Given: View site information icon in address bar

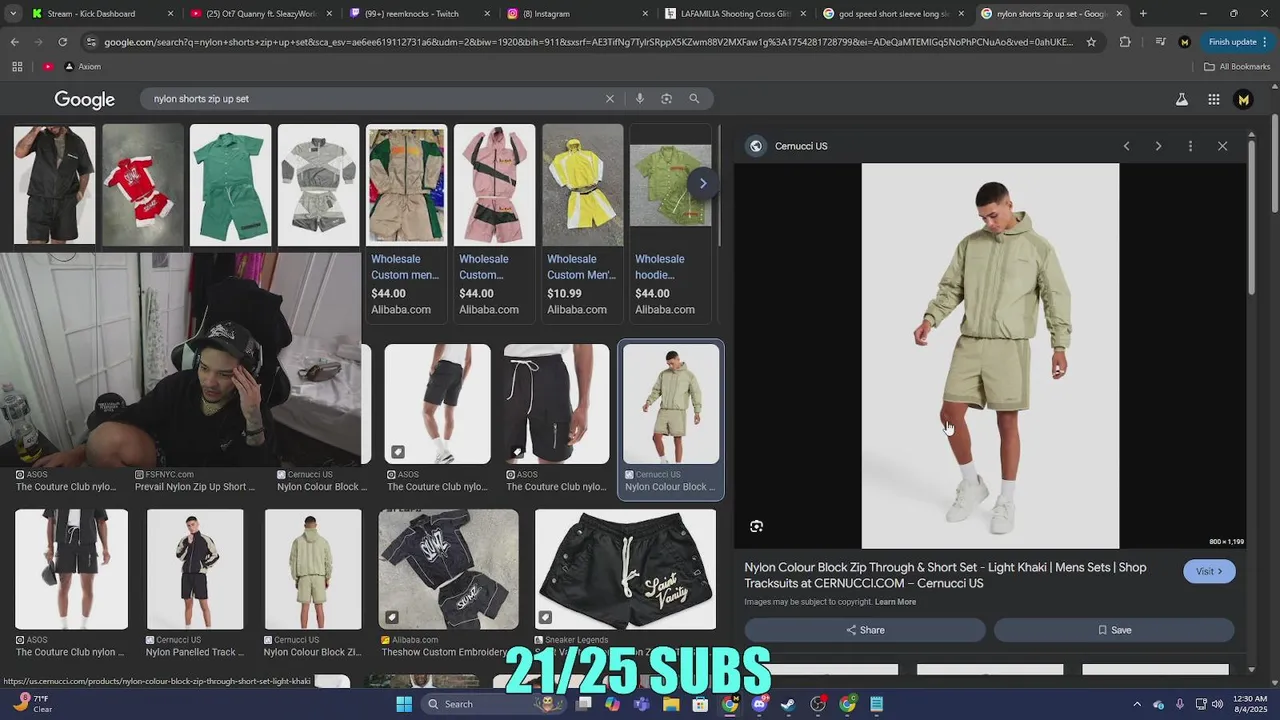Looking at the screenshot, I should tap(91, 42).
